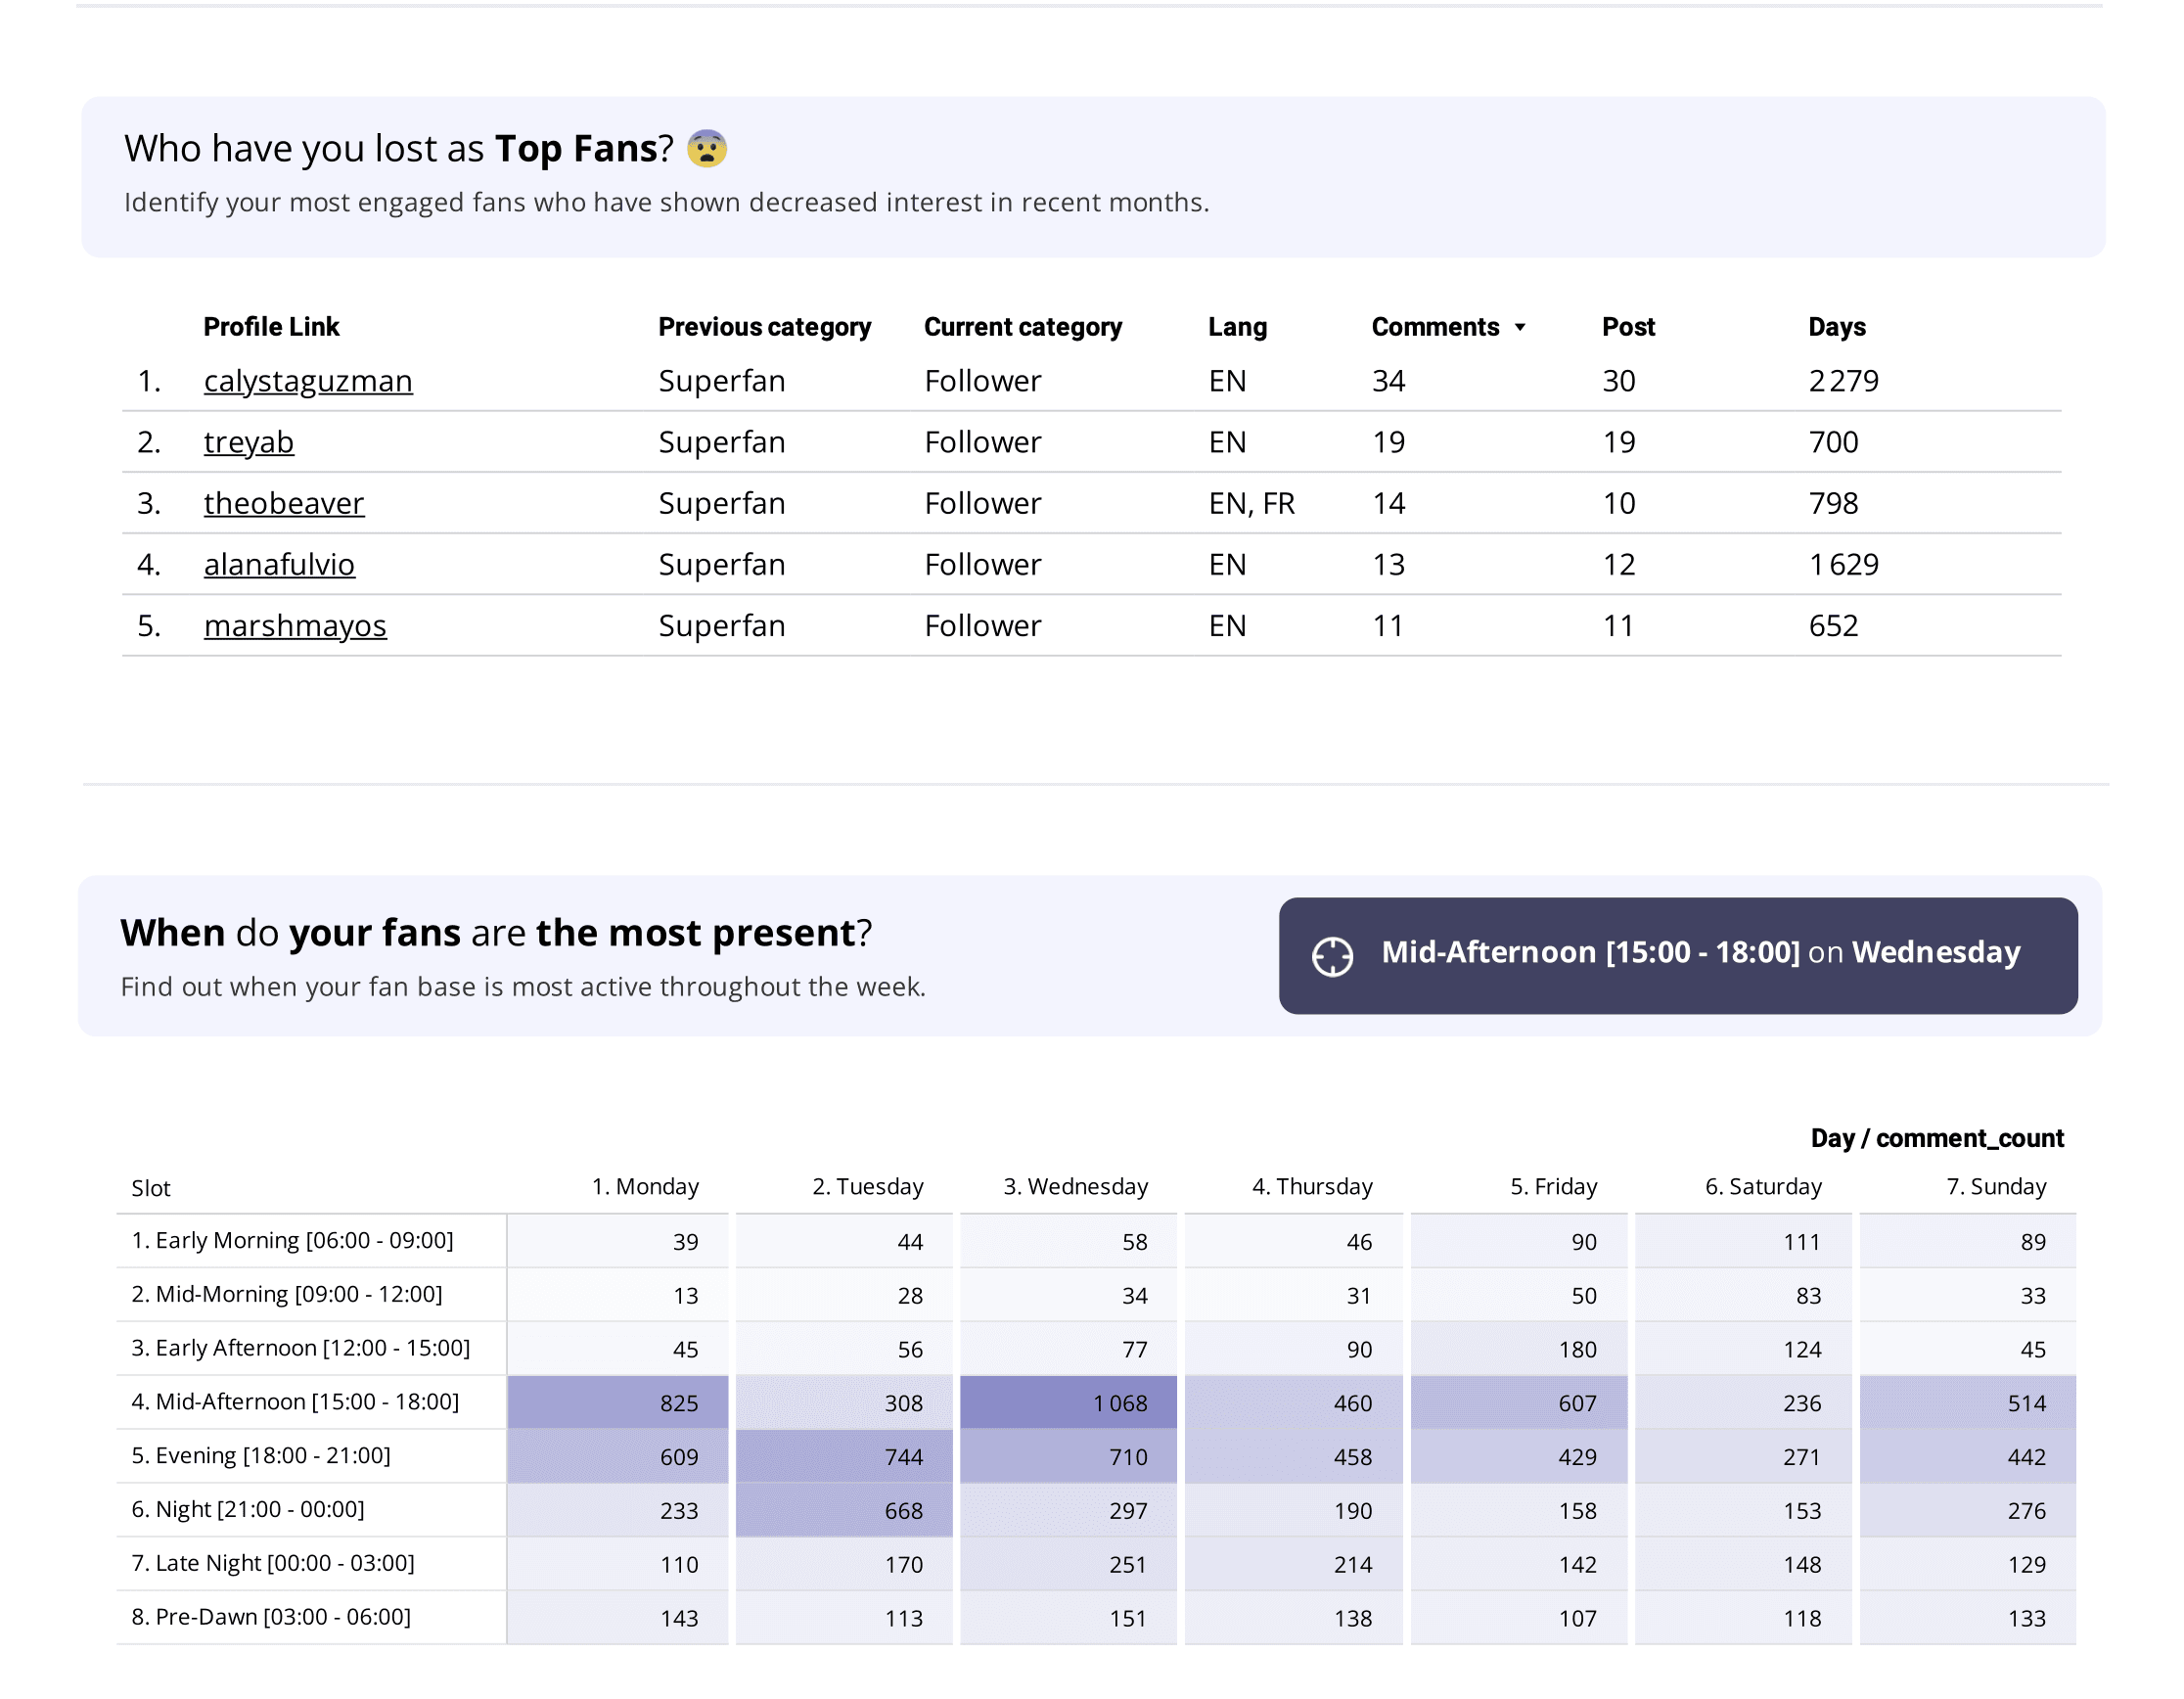The height and width of the screenshot is (1699, 2184).
Task: Click the 744 Tuesday Evening heatmap cell
Action: pyautogui.click(x=844, y=1457)
